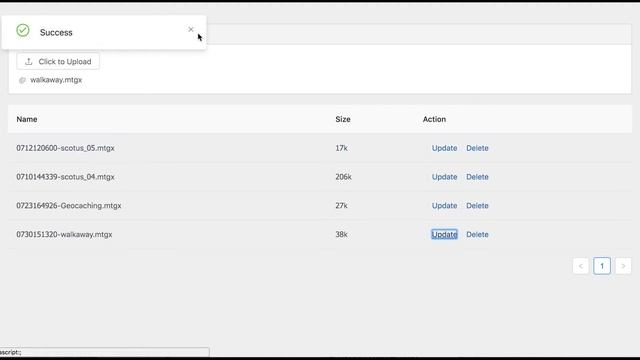Close the Success notification

click(x=191, y=29)
